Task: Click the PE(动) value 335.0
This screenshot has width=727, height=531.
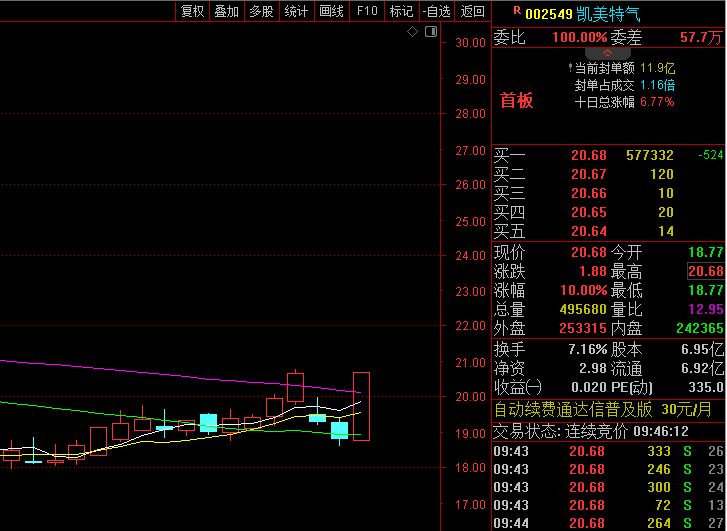Action: pos(706,387)
